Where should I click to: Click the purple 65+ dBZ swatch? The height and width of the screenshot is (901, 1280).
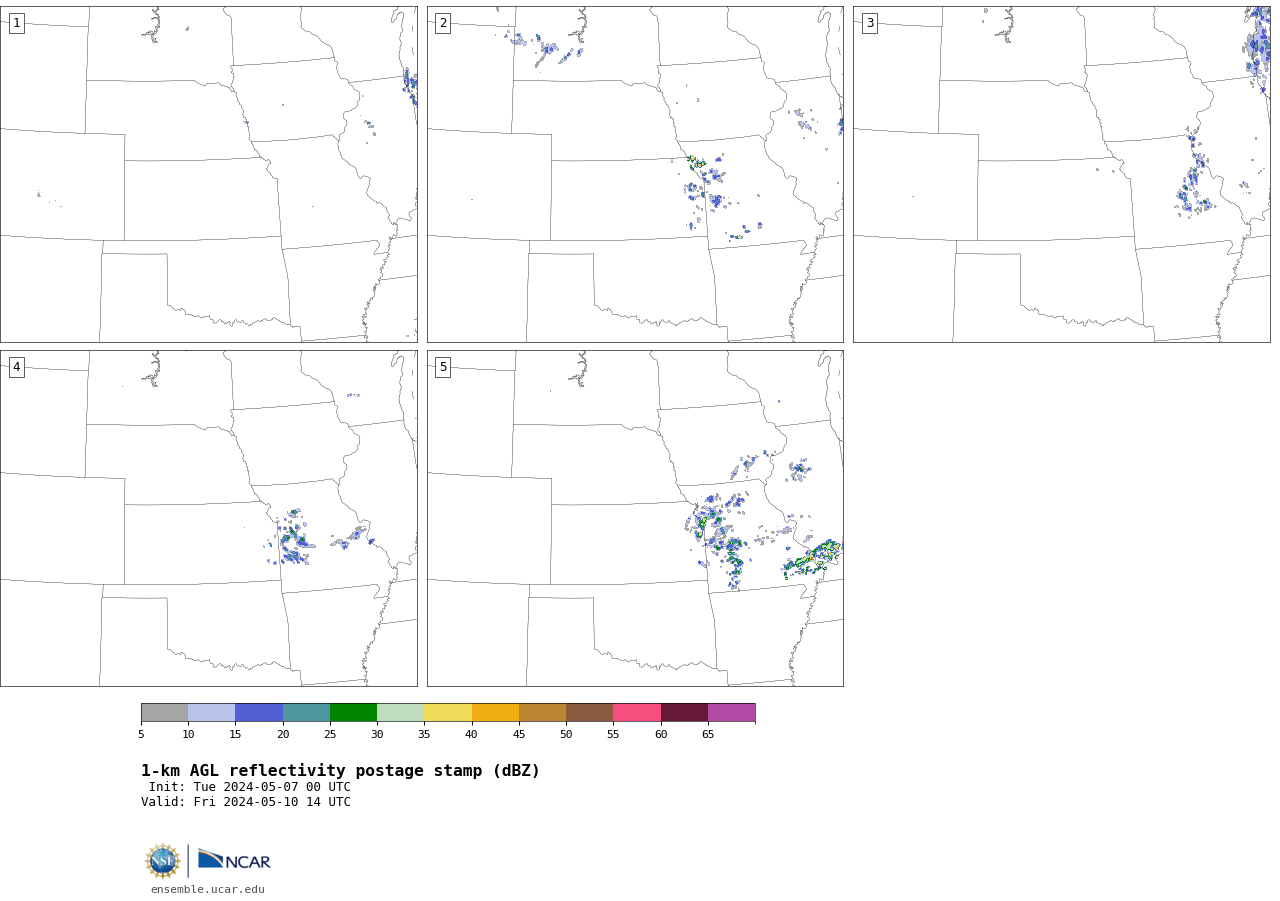click(x=732, y=712)
